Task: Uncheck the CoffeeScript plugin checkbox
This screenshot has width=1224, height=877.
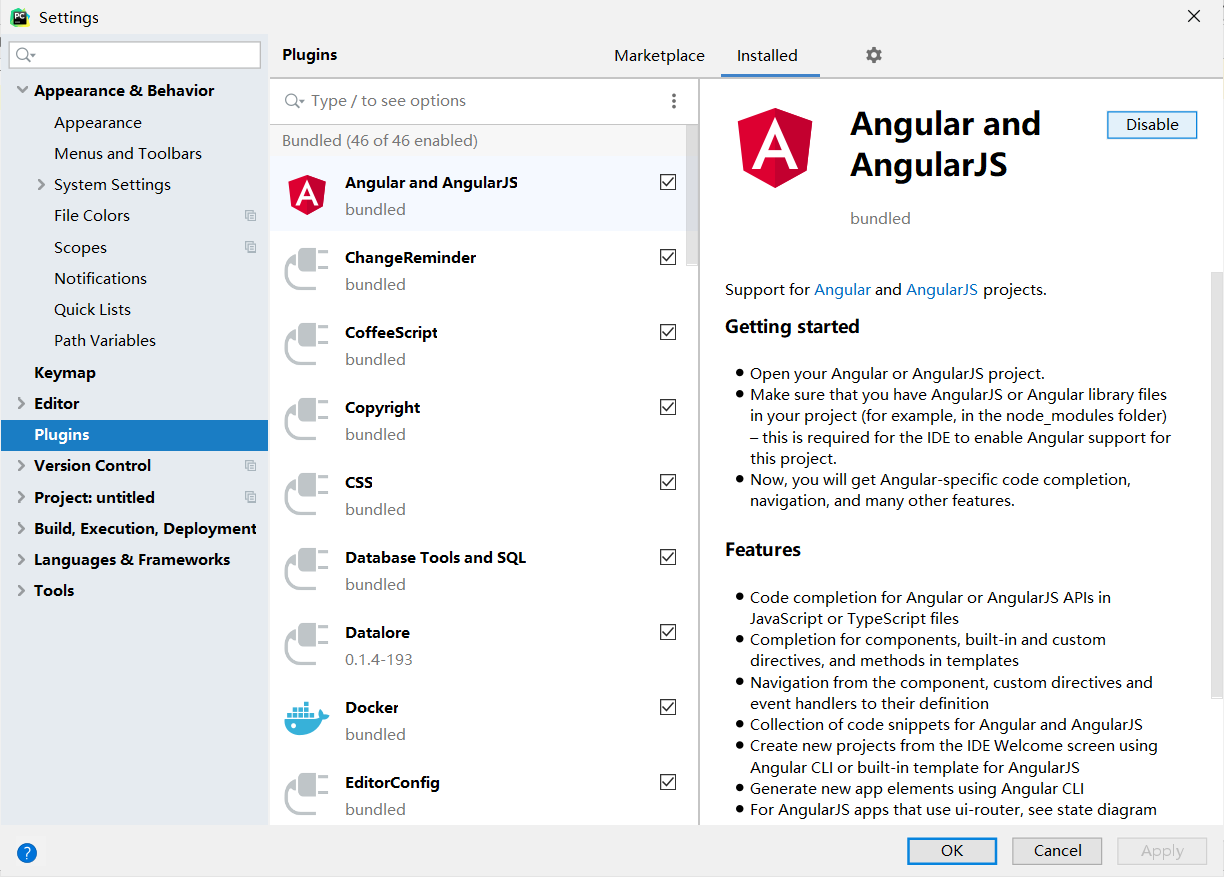Action: coord(668,332)
